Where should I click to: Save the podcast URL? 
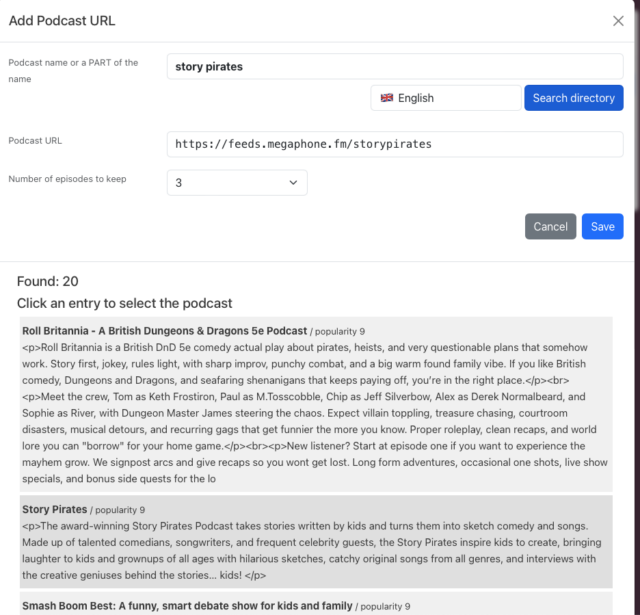pyautogui.click(x=602, y=227)
